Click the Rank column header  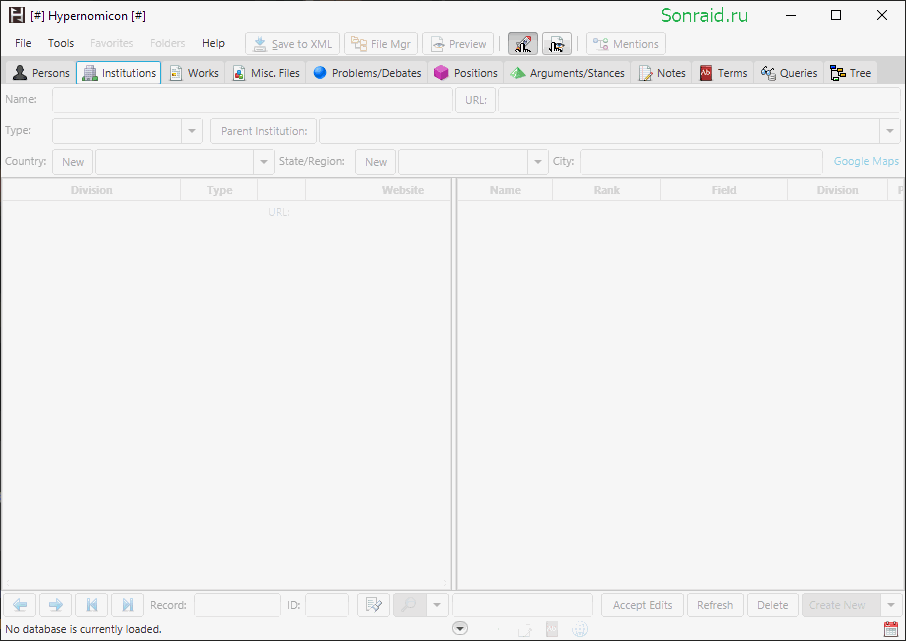pos(606,190)
